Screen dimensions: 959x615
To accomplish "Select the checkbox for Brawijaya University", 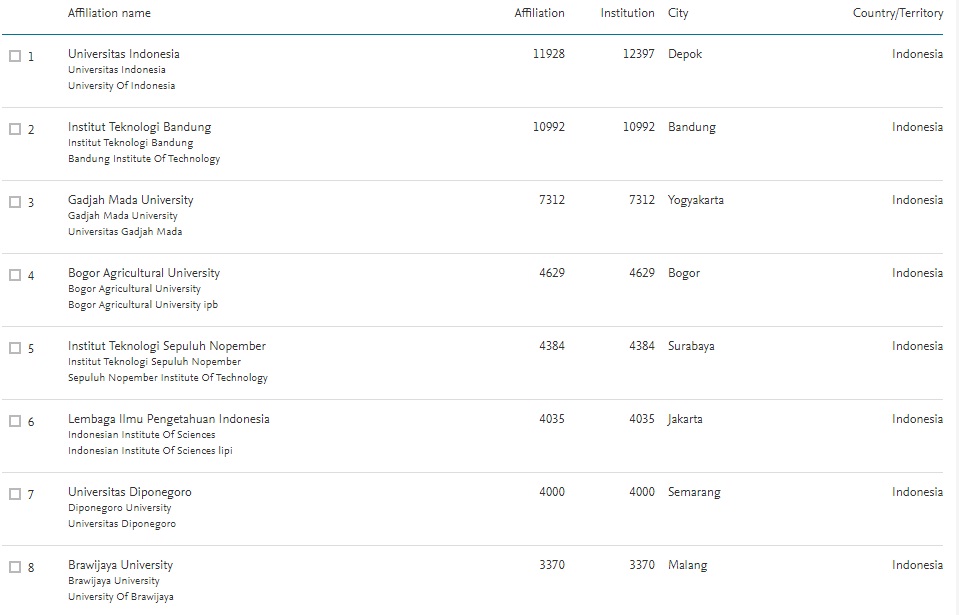I will (x=14, y=565).
